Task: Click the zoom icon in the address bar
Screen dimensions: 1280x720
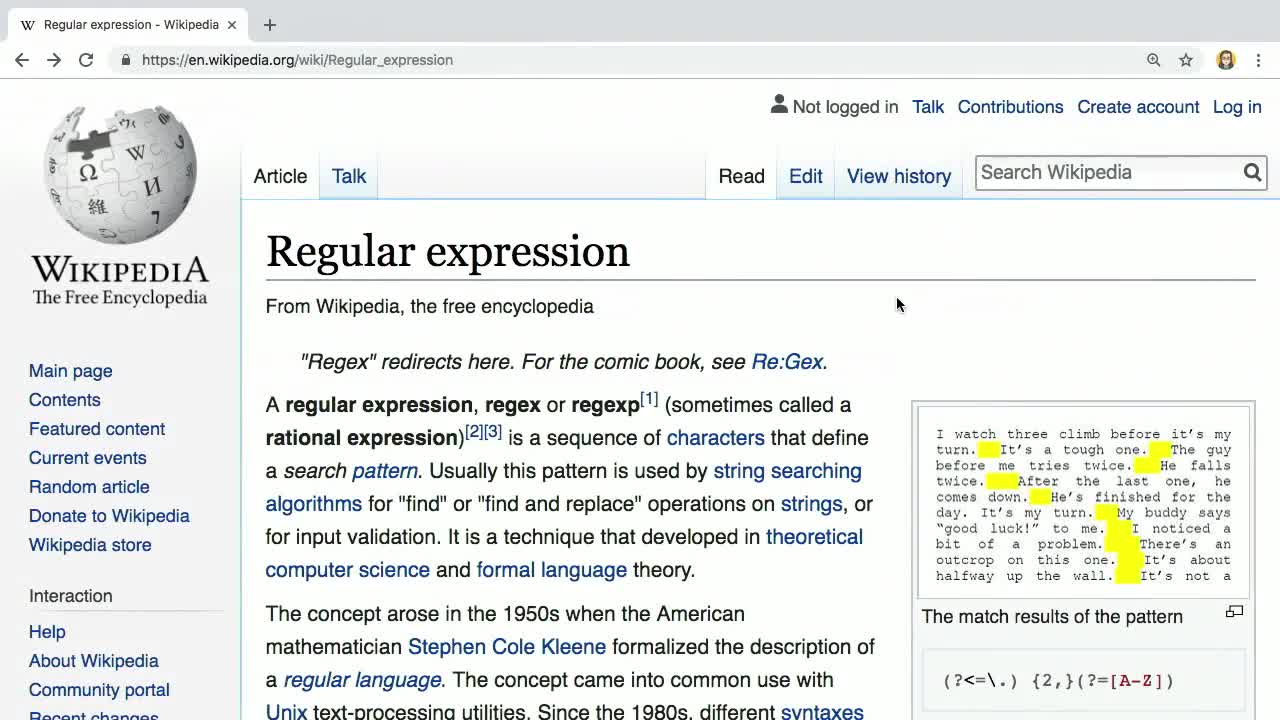Action: click(1154, 60)
